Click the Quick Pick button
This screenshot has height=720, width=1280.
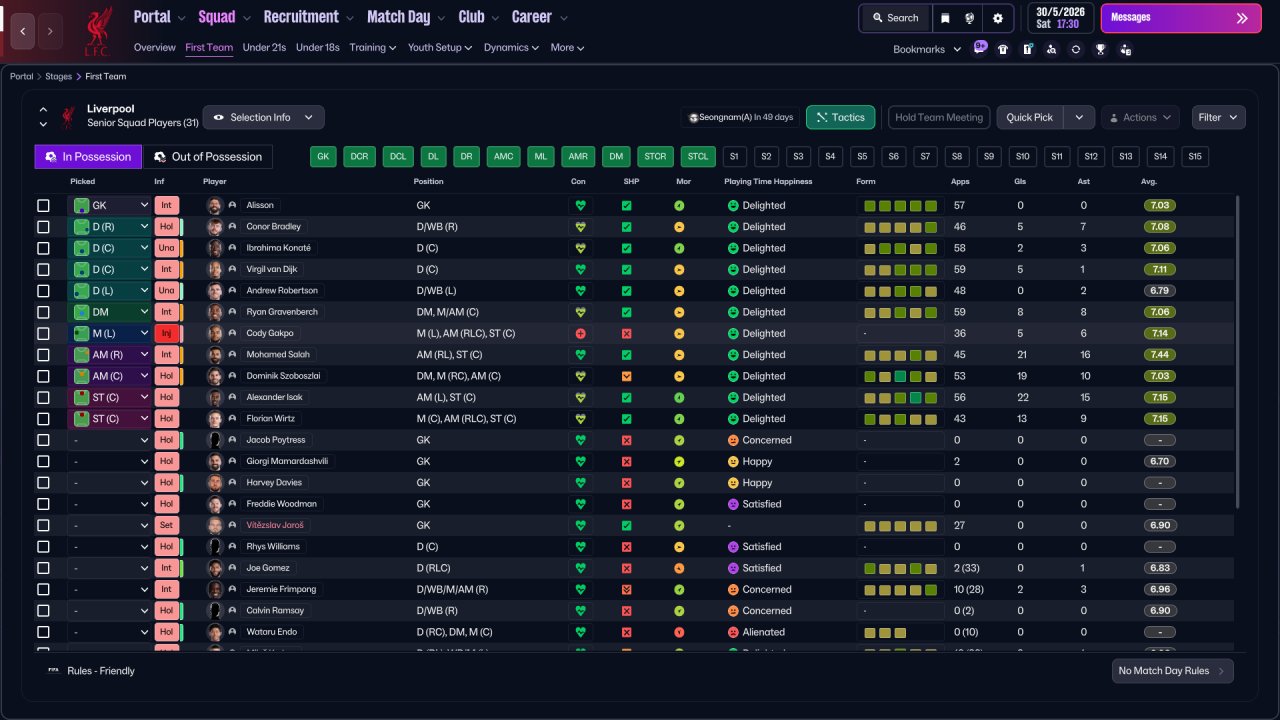1030,118
